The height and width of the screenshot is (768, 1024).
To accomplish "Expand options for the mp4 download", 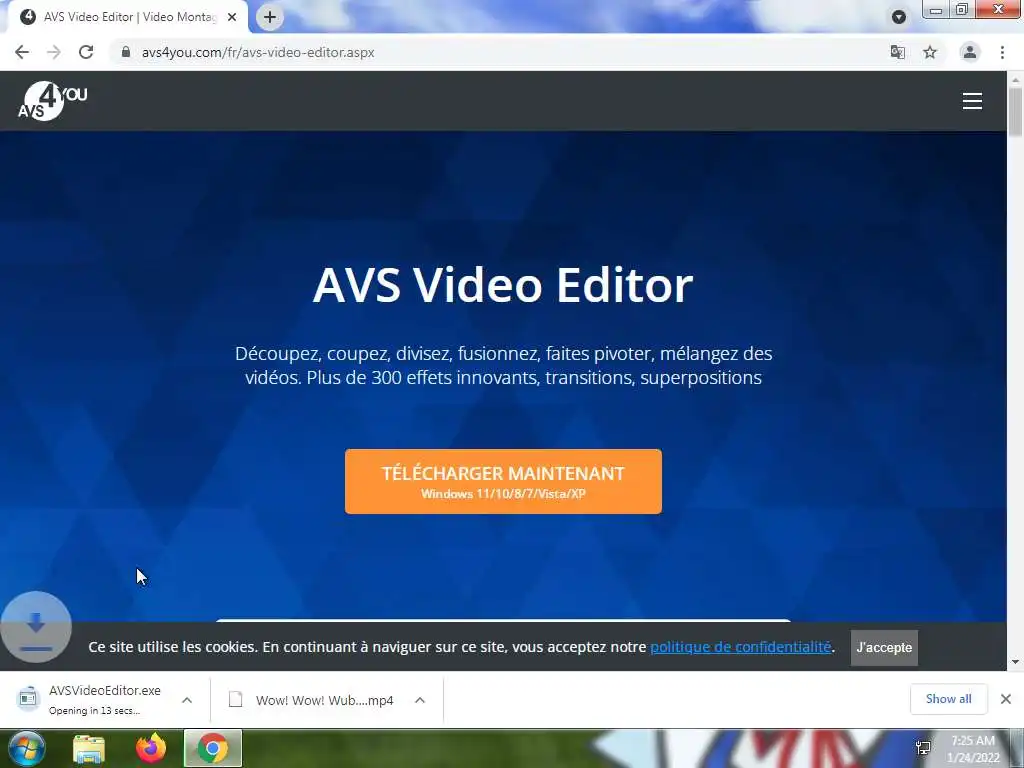I will [x=420, y=700].
